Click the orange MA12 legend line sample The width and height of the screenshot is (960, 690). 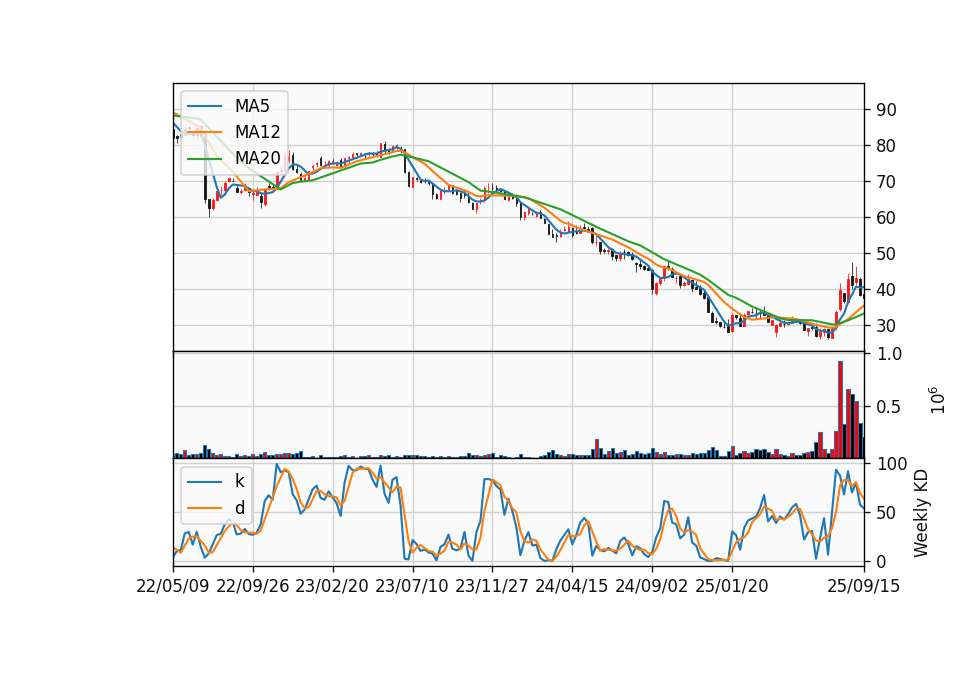point(204,132)
